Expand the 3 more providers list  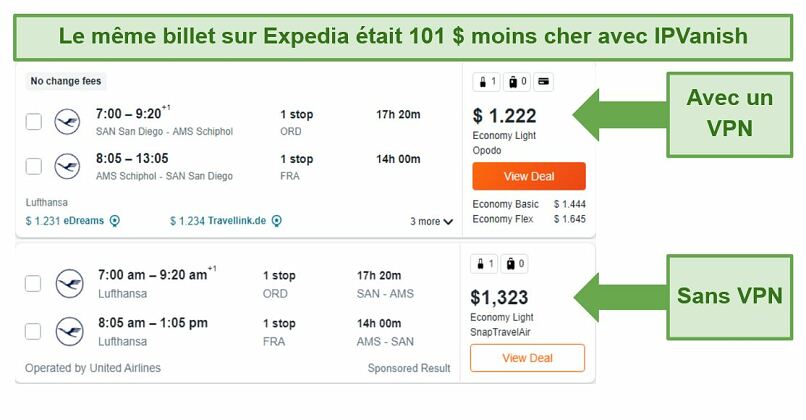pyautogui.click(x=431, y=222)
